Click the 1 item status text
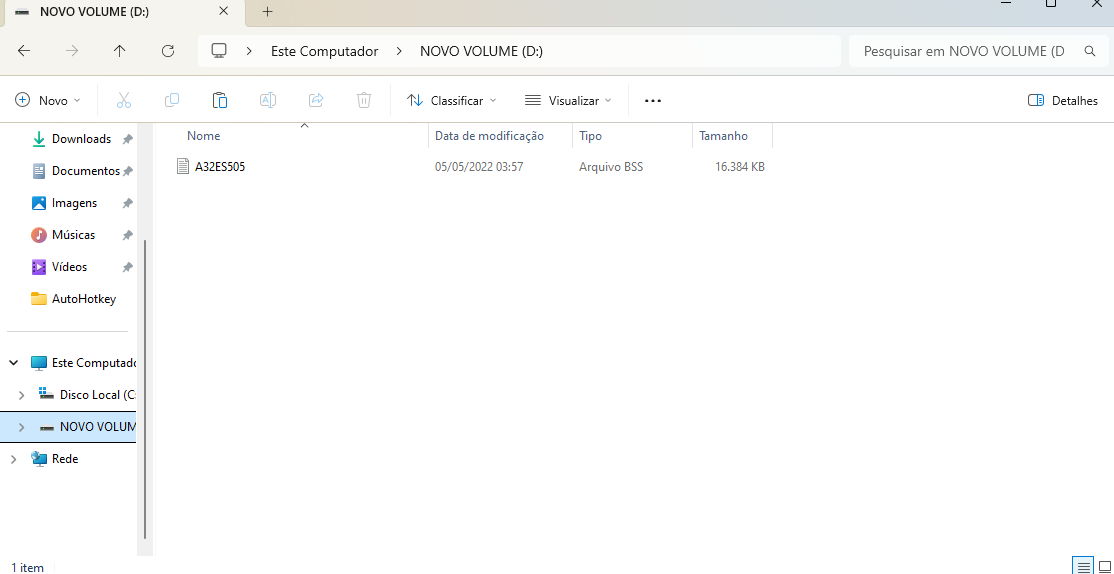1114x574 pixels. [28, 568]
